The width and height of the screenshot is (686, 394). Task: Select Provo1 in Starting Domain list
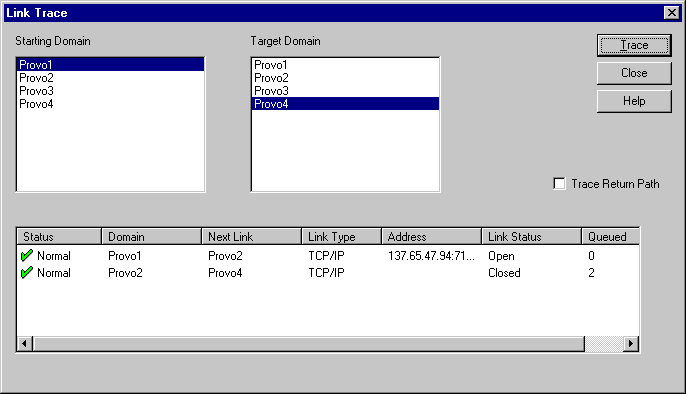point(110,65)
